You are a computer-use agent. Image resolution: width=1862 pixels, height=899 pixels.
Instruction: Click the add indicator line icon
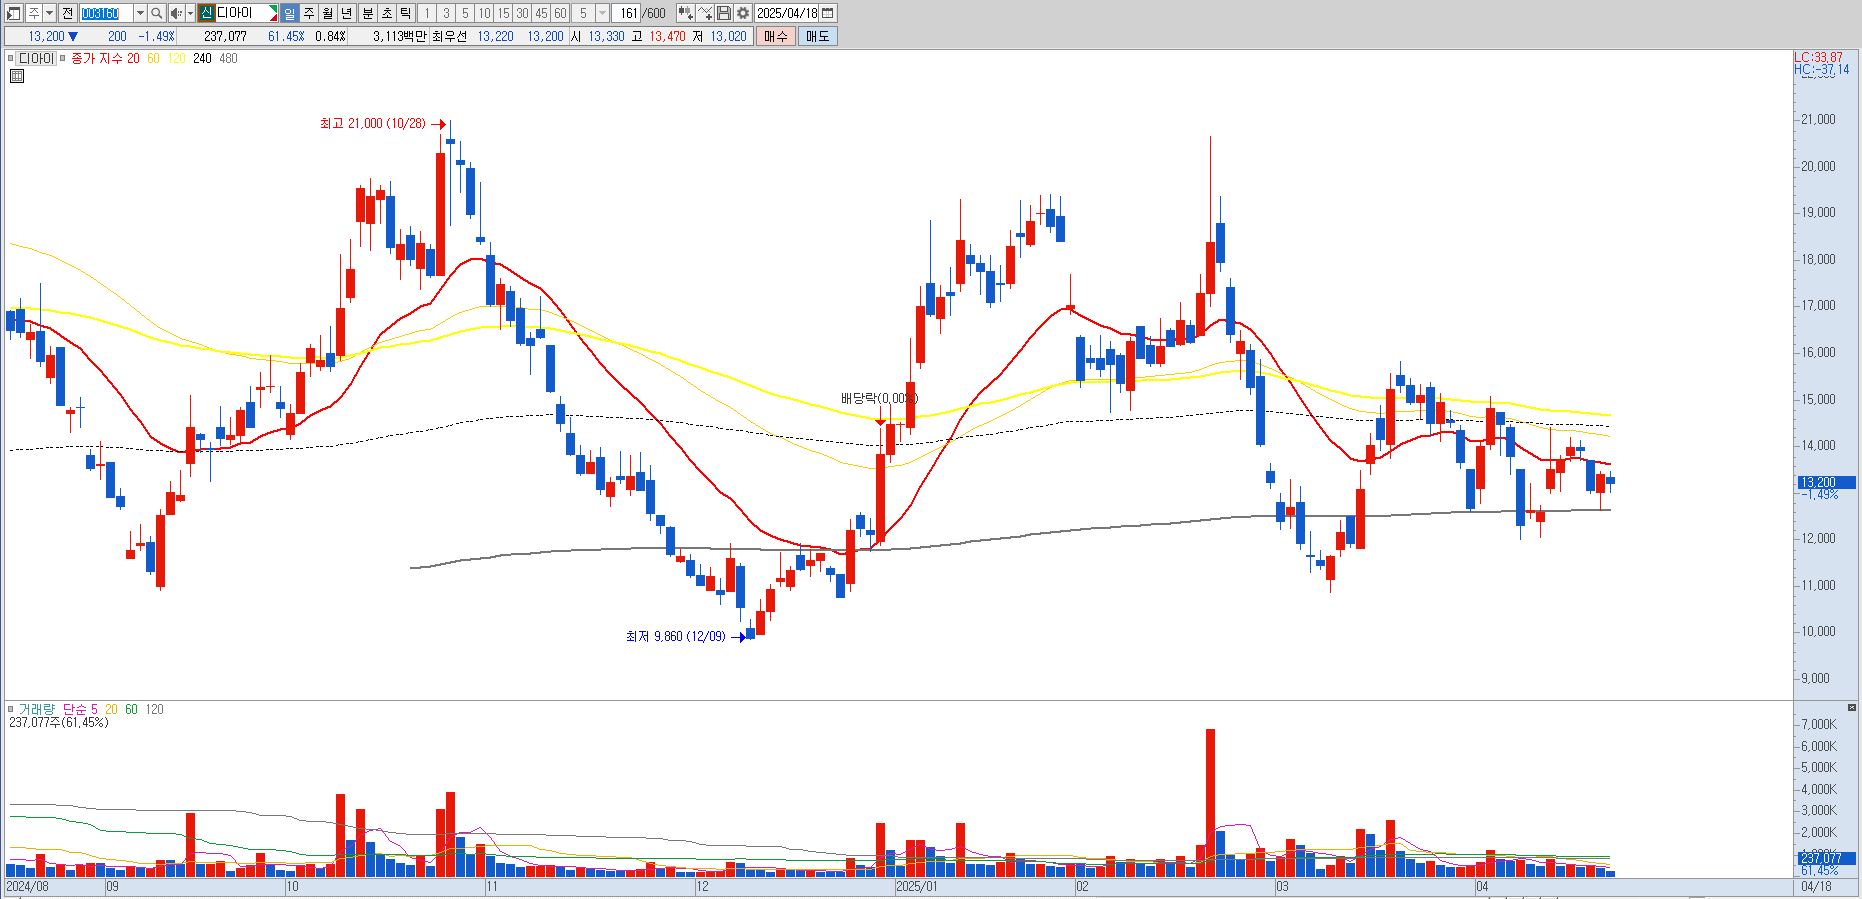(x=705, y=13)
